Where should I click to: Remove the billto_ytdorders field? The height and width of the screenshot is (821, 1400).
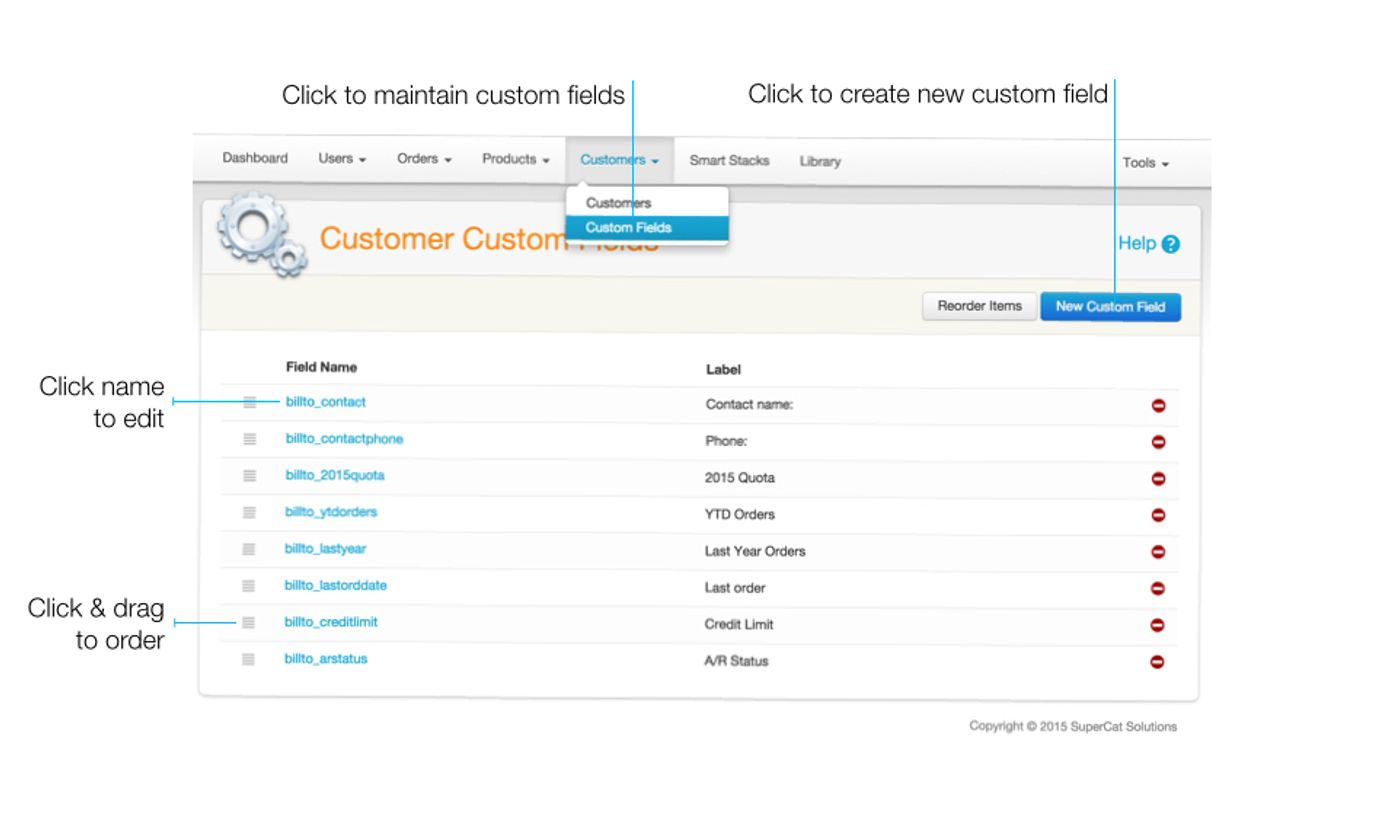coord(1158,515)
